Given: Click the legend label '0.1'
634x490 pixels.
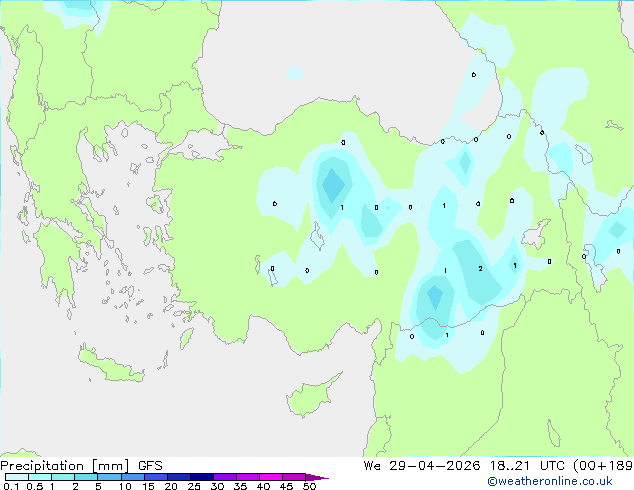Looking at the screenshot, I should [11, 486].
